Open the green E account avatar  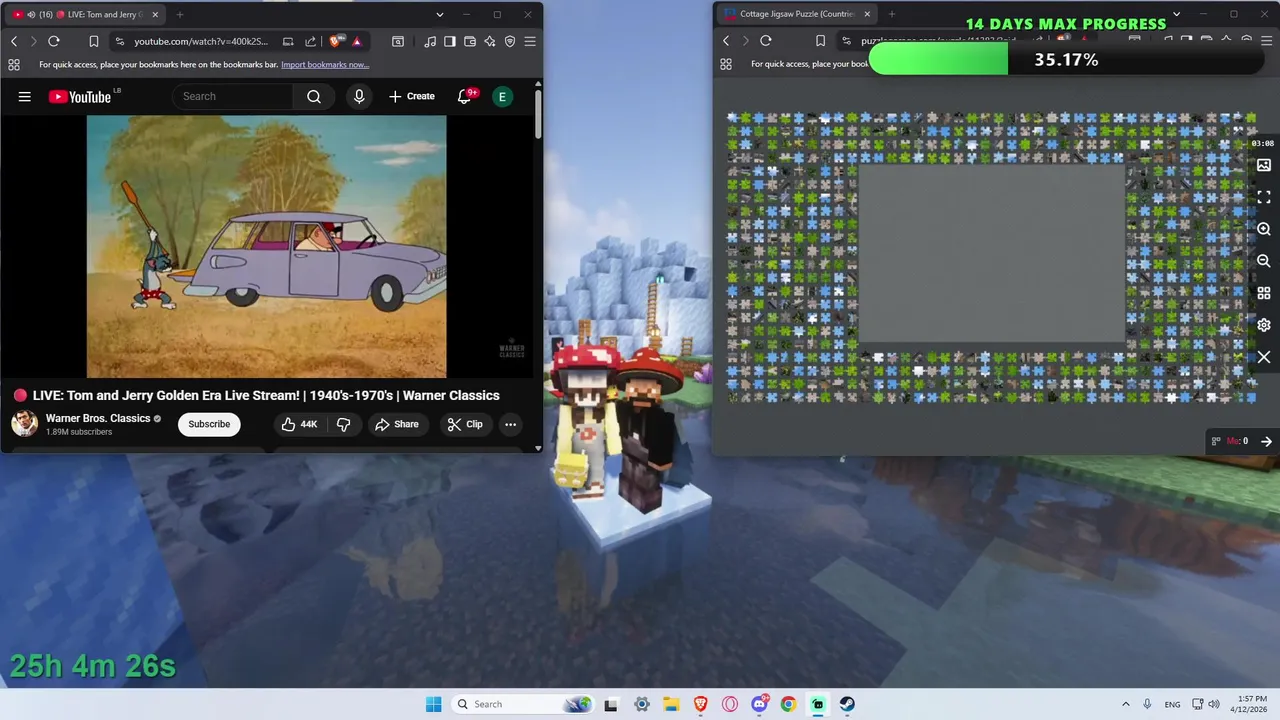click(x=502, y=97)
